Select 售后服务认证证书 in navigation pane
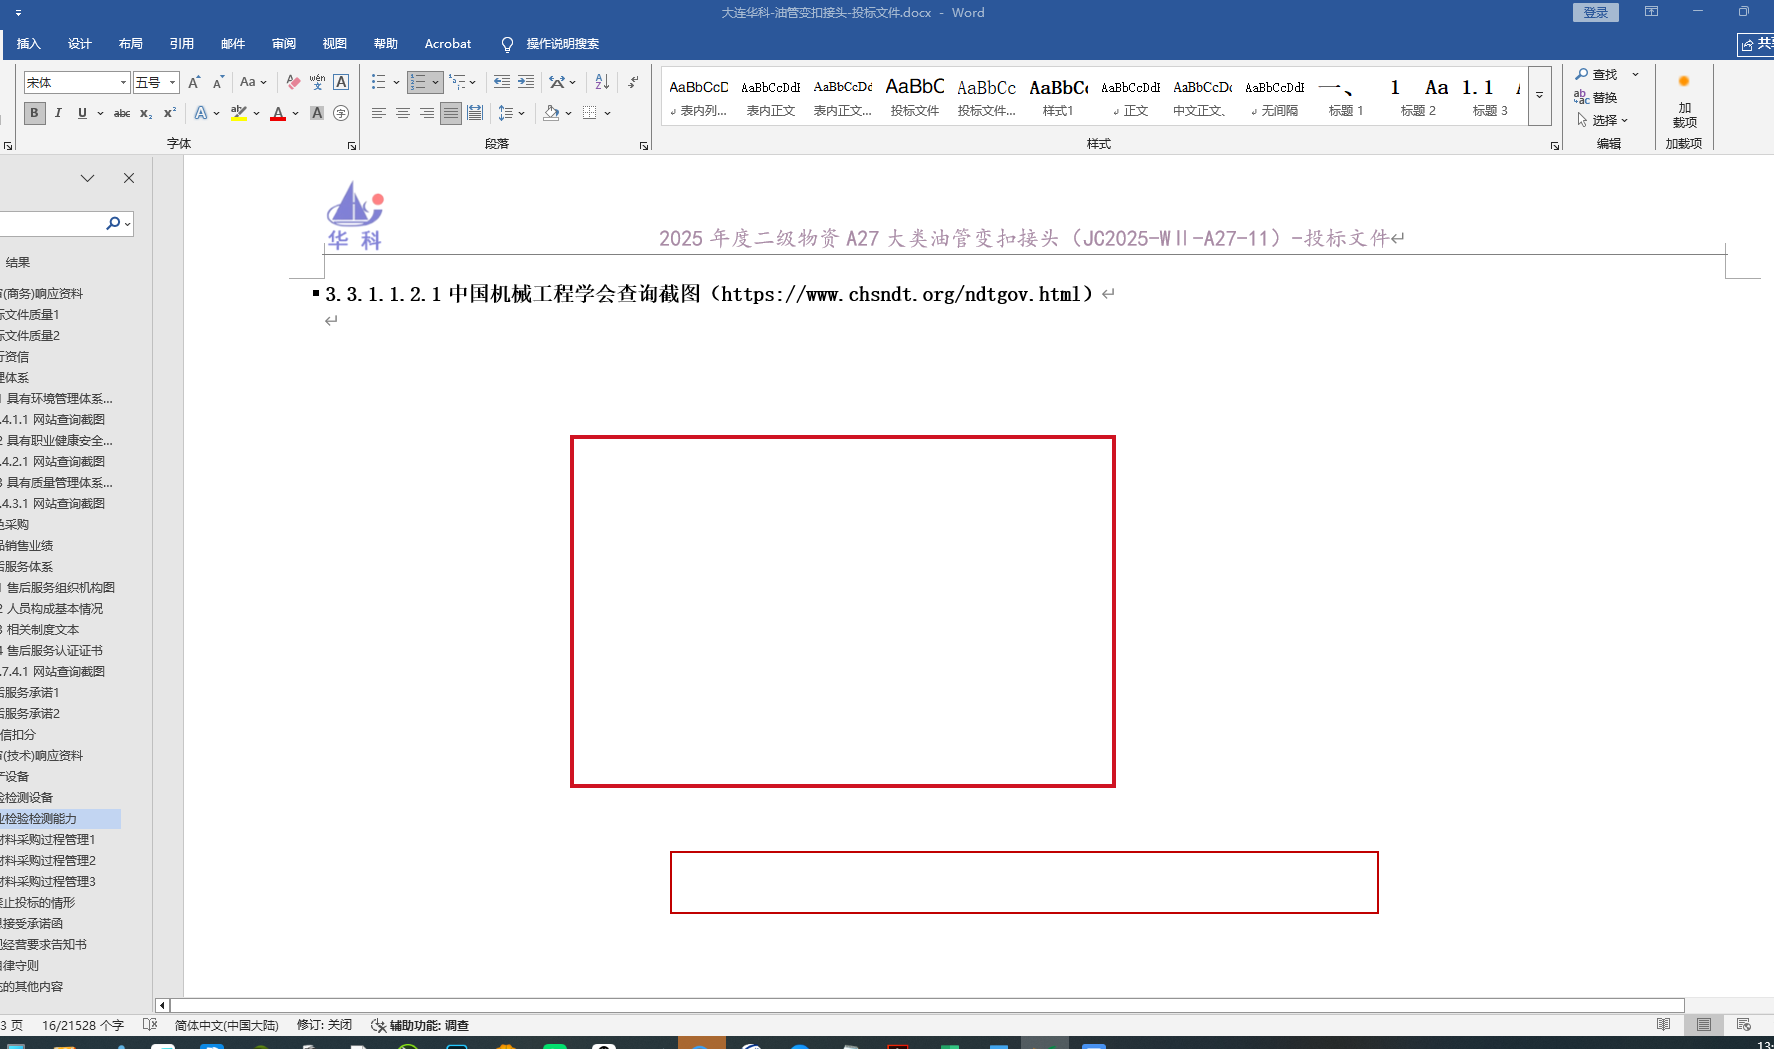Screen dimensions: 1774x1049 tap(54, 651)
